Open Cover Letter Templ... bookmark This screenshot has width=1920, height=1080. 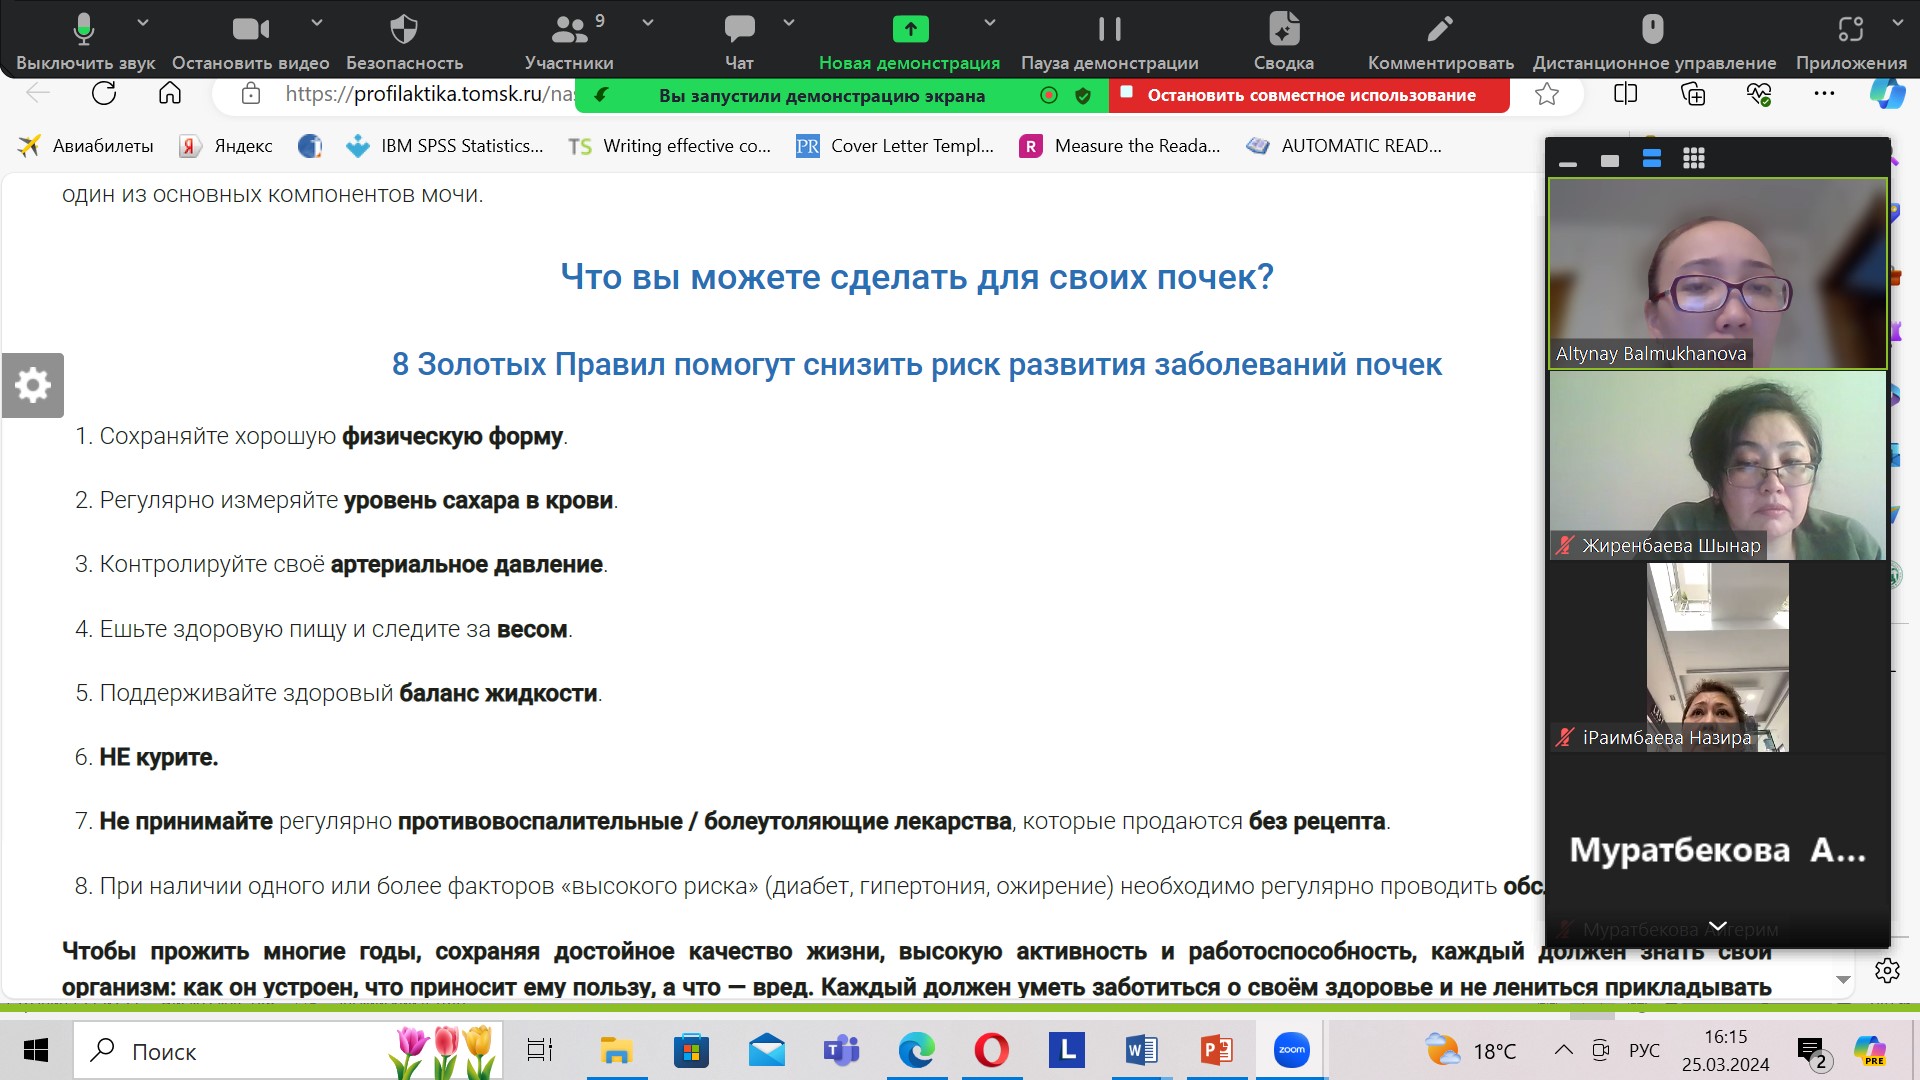point(895,146)
